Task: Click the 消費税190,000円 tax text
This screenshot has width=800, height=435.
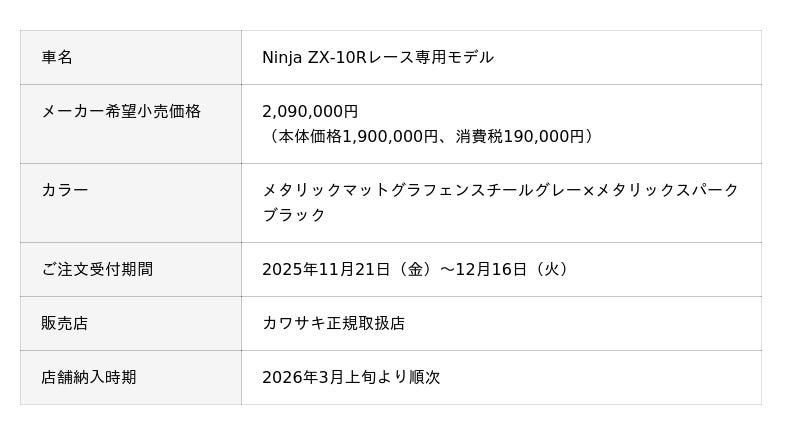Action: (519, 136)
